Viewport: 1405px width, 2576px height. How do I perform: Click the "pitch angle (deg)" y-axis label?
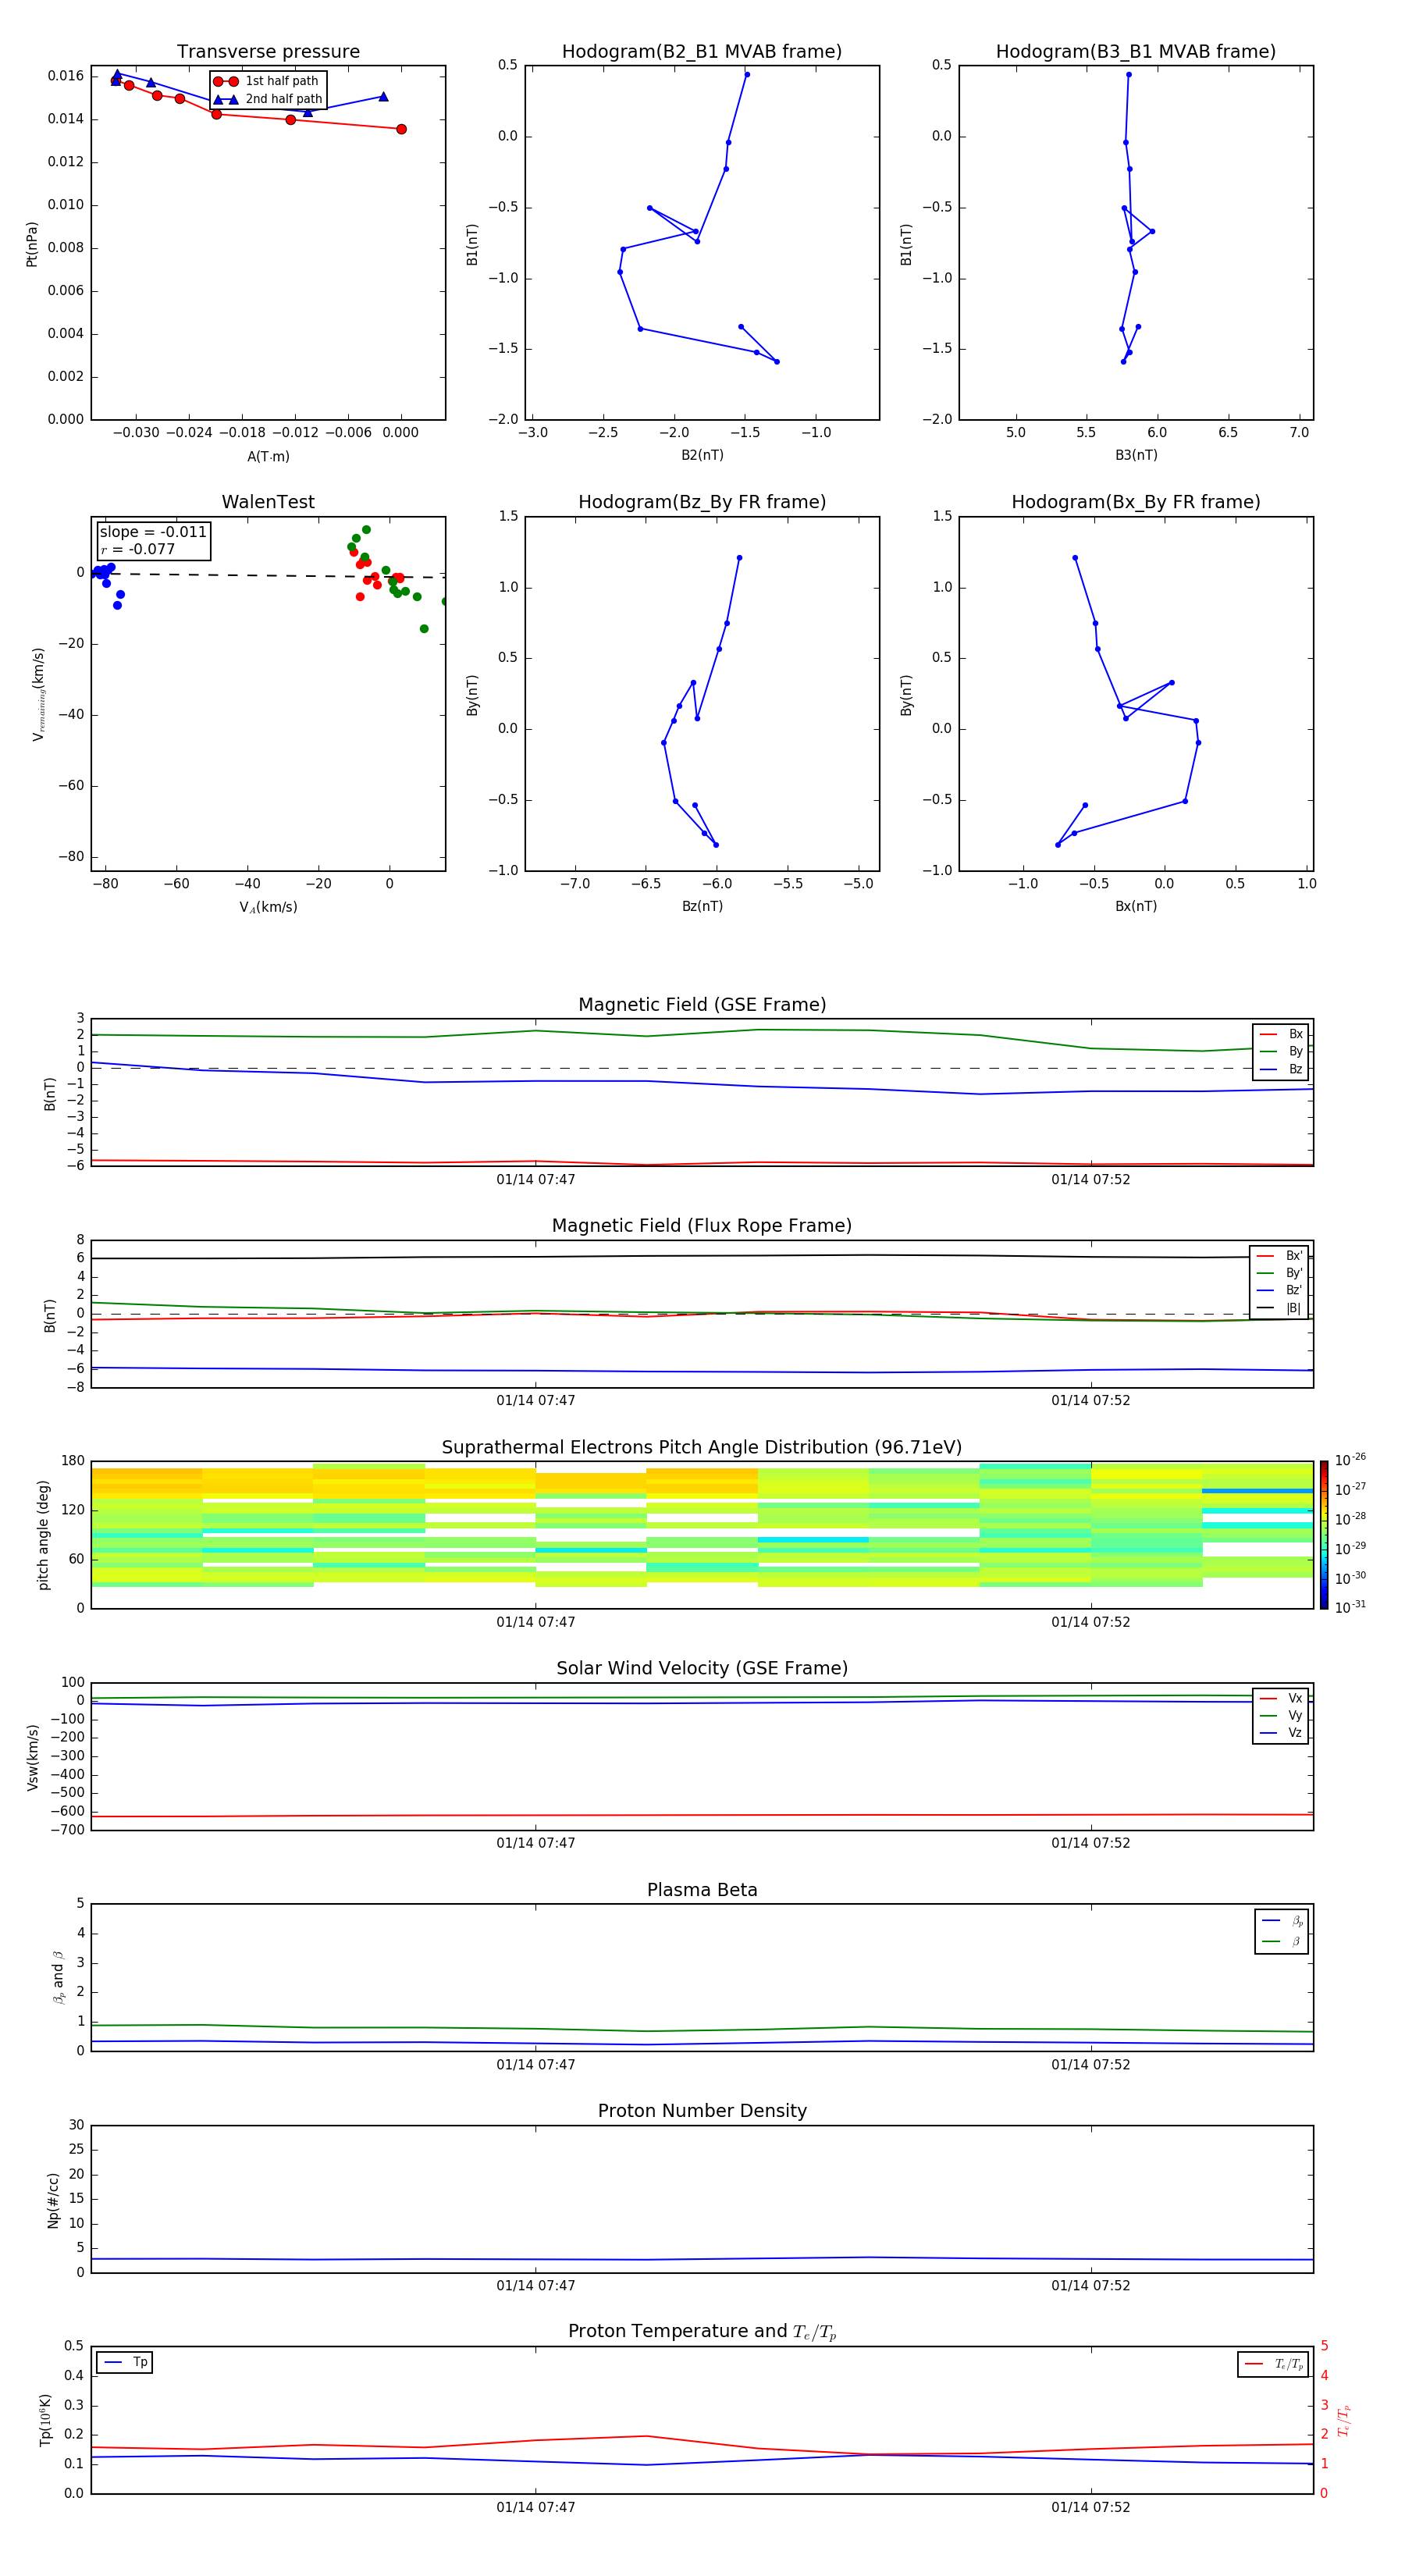[x=43, y=1534]
